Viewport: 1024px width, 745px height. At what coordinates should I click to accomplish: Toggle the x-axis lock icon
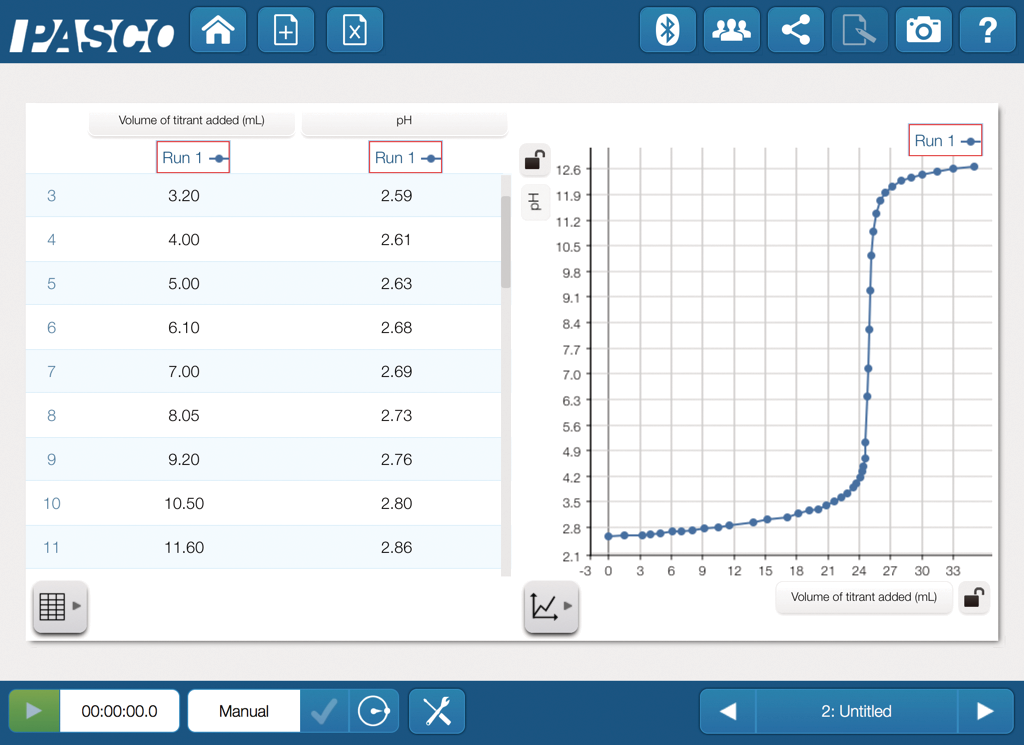(x=973, y=598)
